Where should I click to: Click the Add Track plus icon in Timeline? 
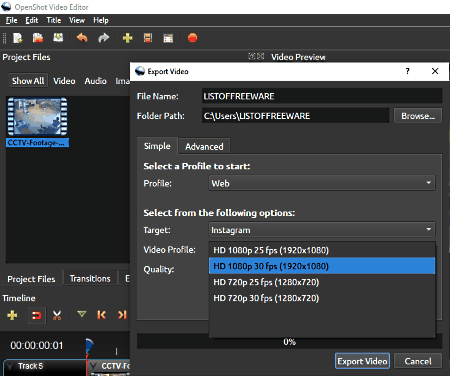[12, 315]
